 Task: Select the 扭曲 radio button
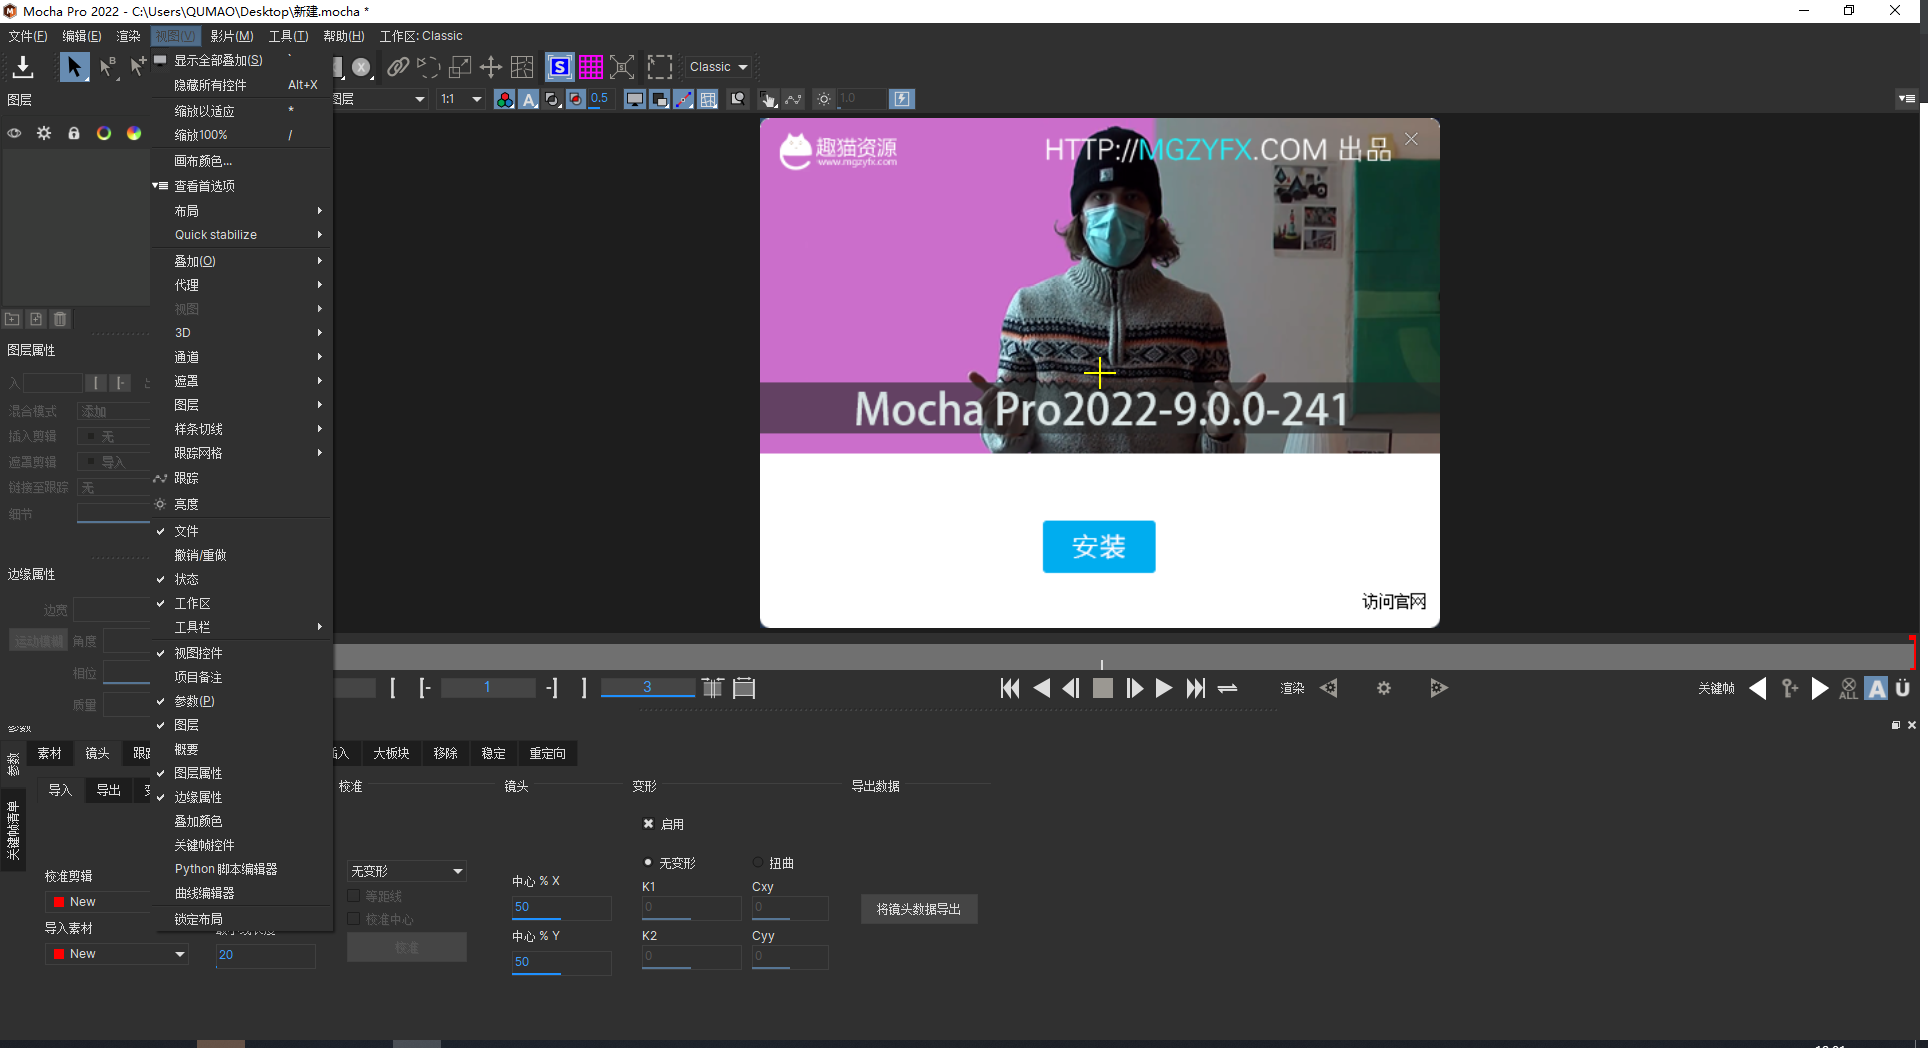(x=758, y=862)
